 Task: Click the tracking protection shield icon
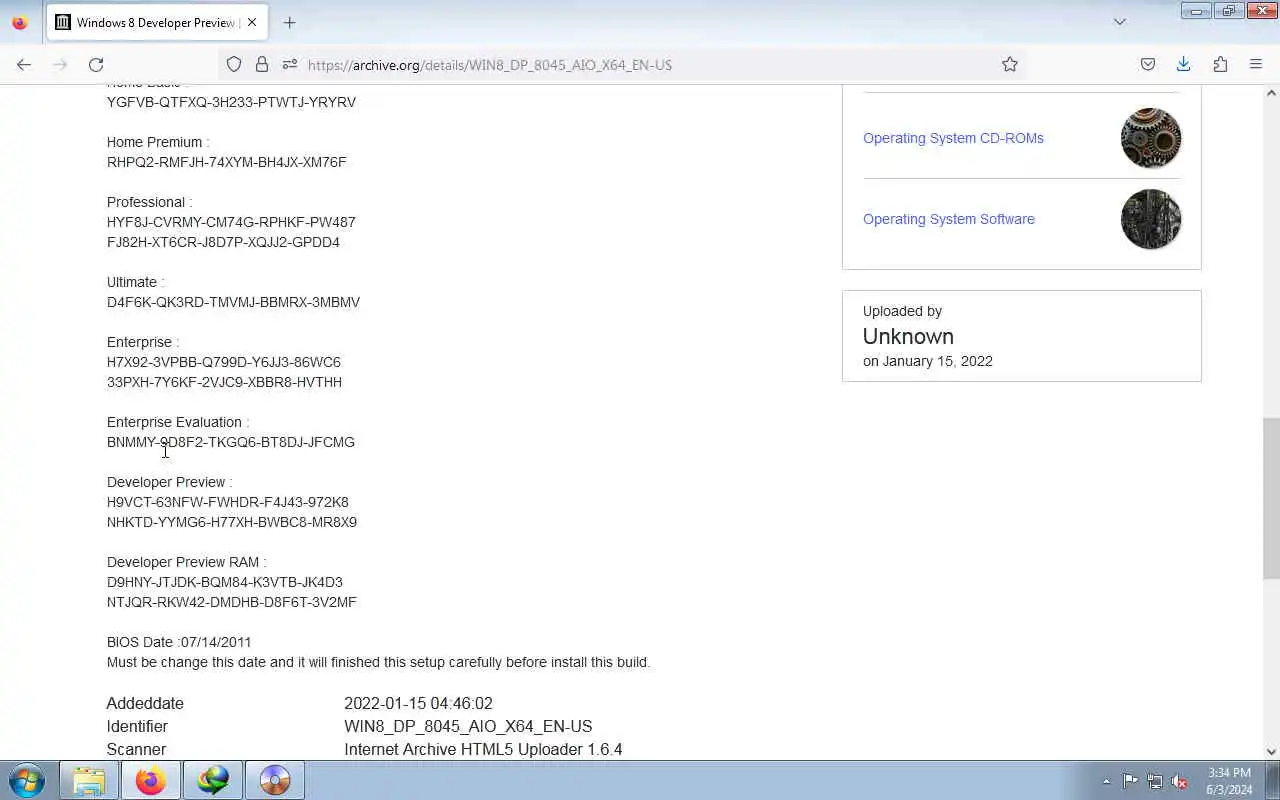point(233,64)
